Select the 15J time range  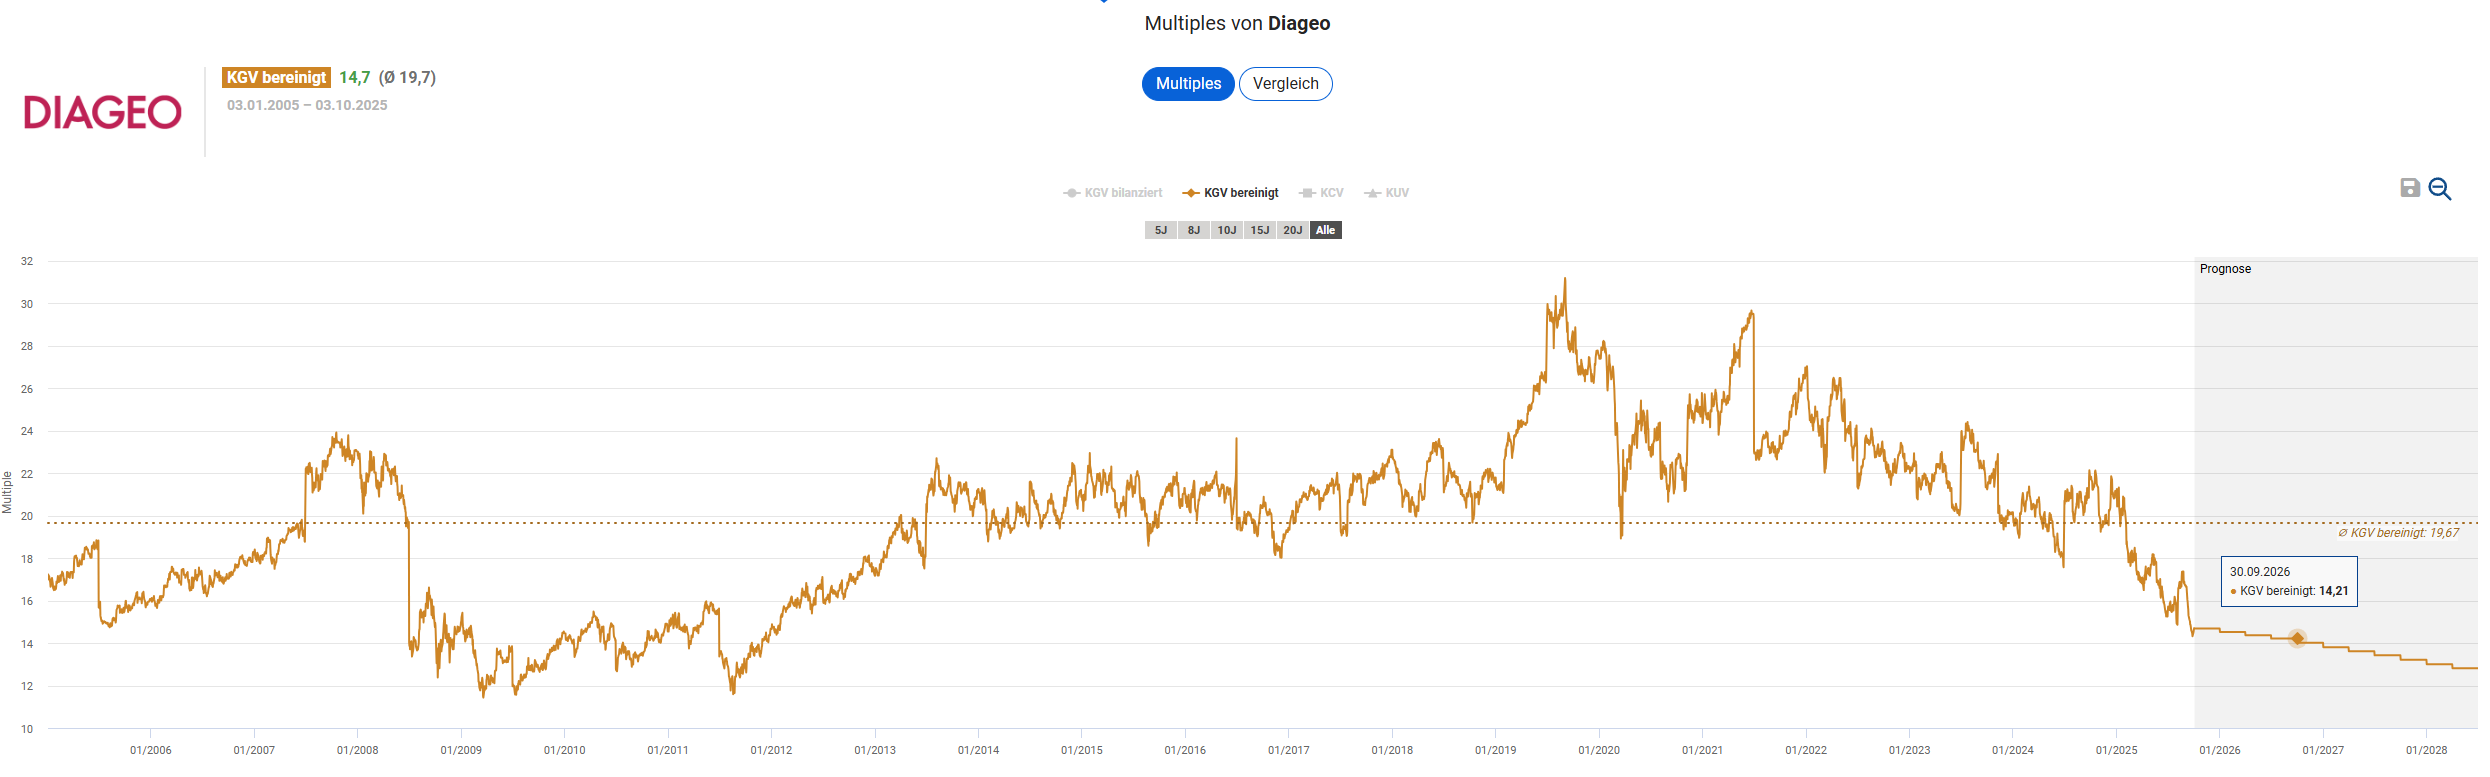point(1260,230)
